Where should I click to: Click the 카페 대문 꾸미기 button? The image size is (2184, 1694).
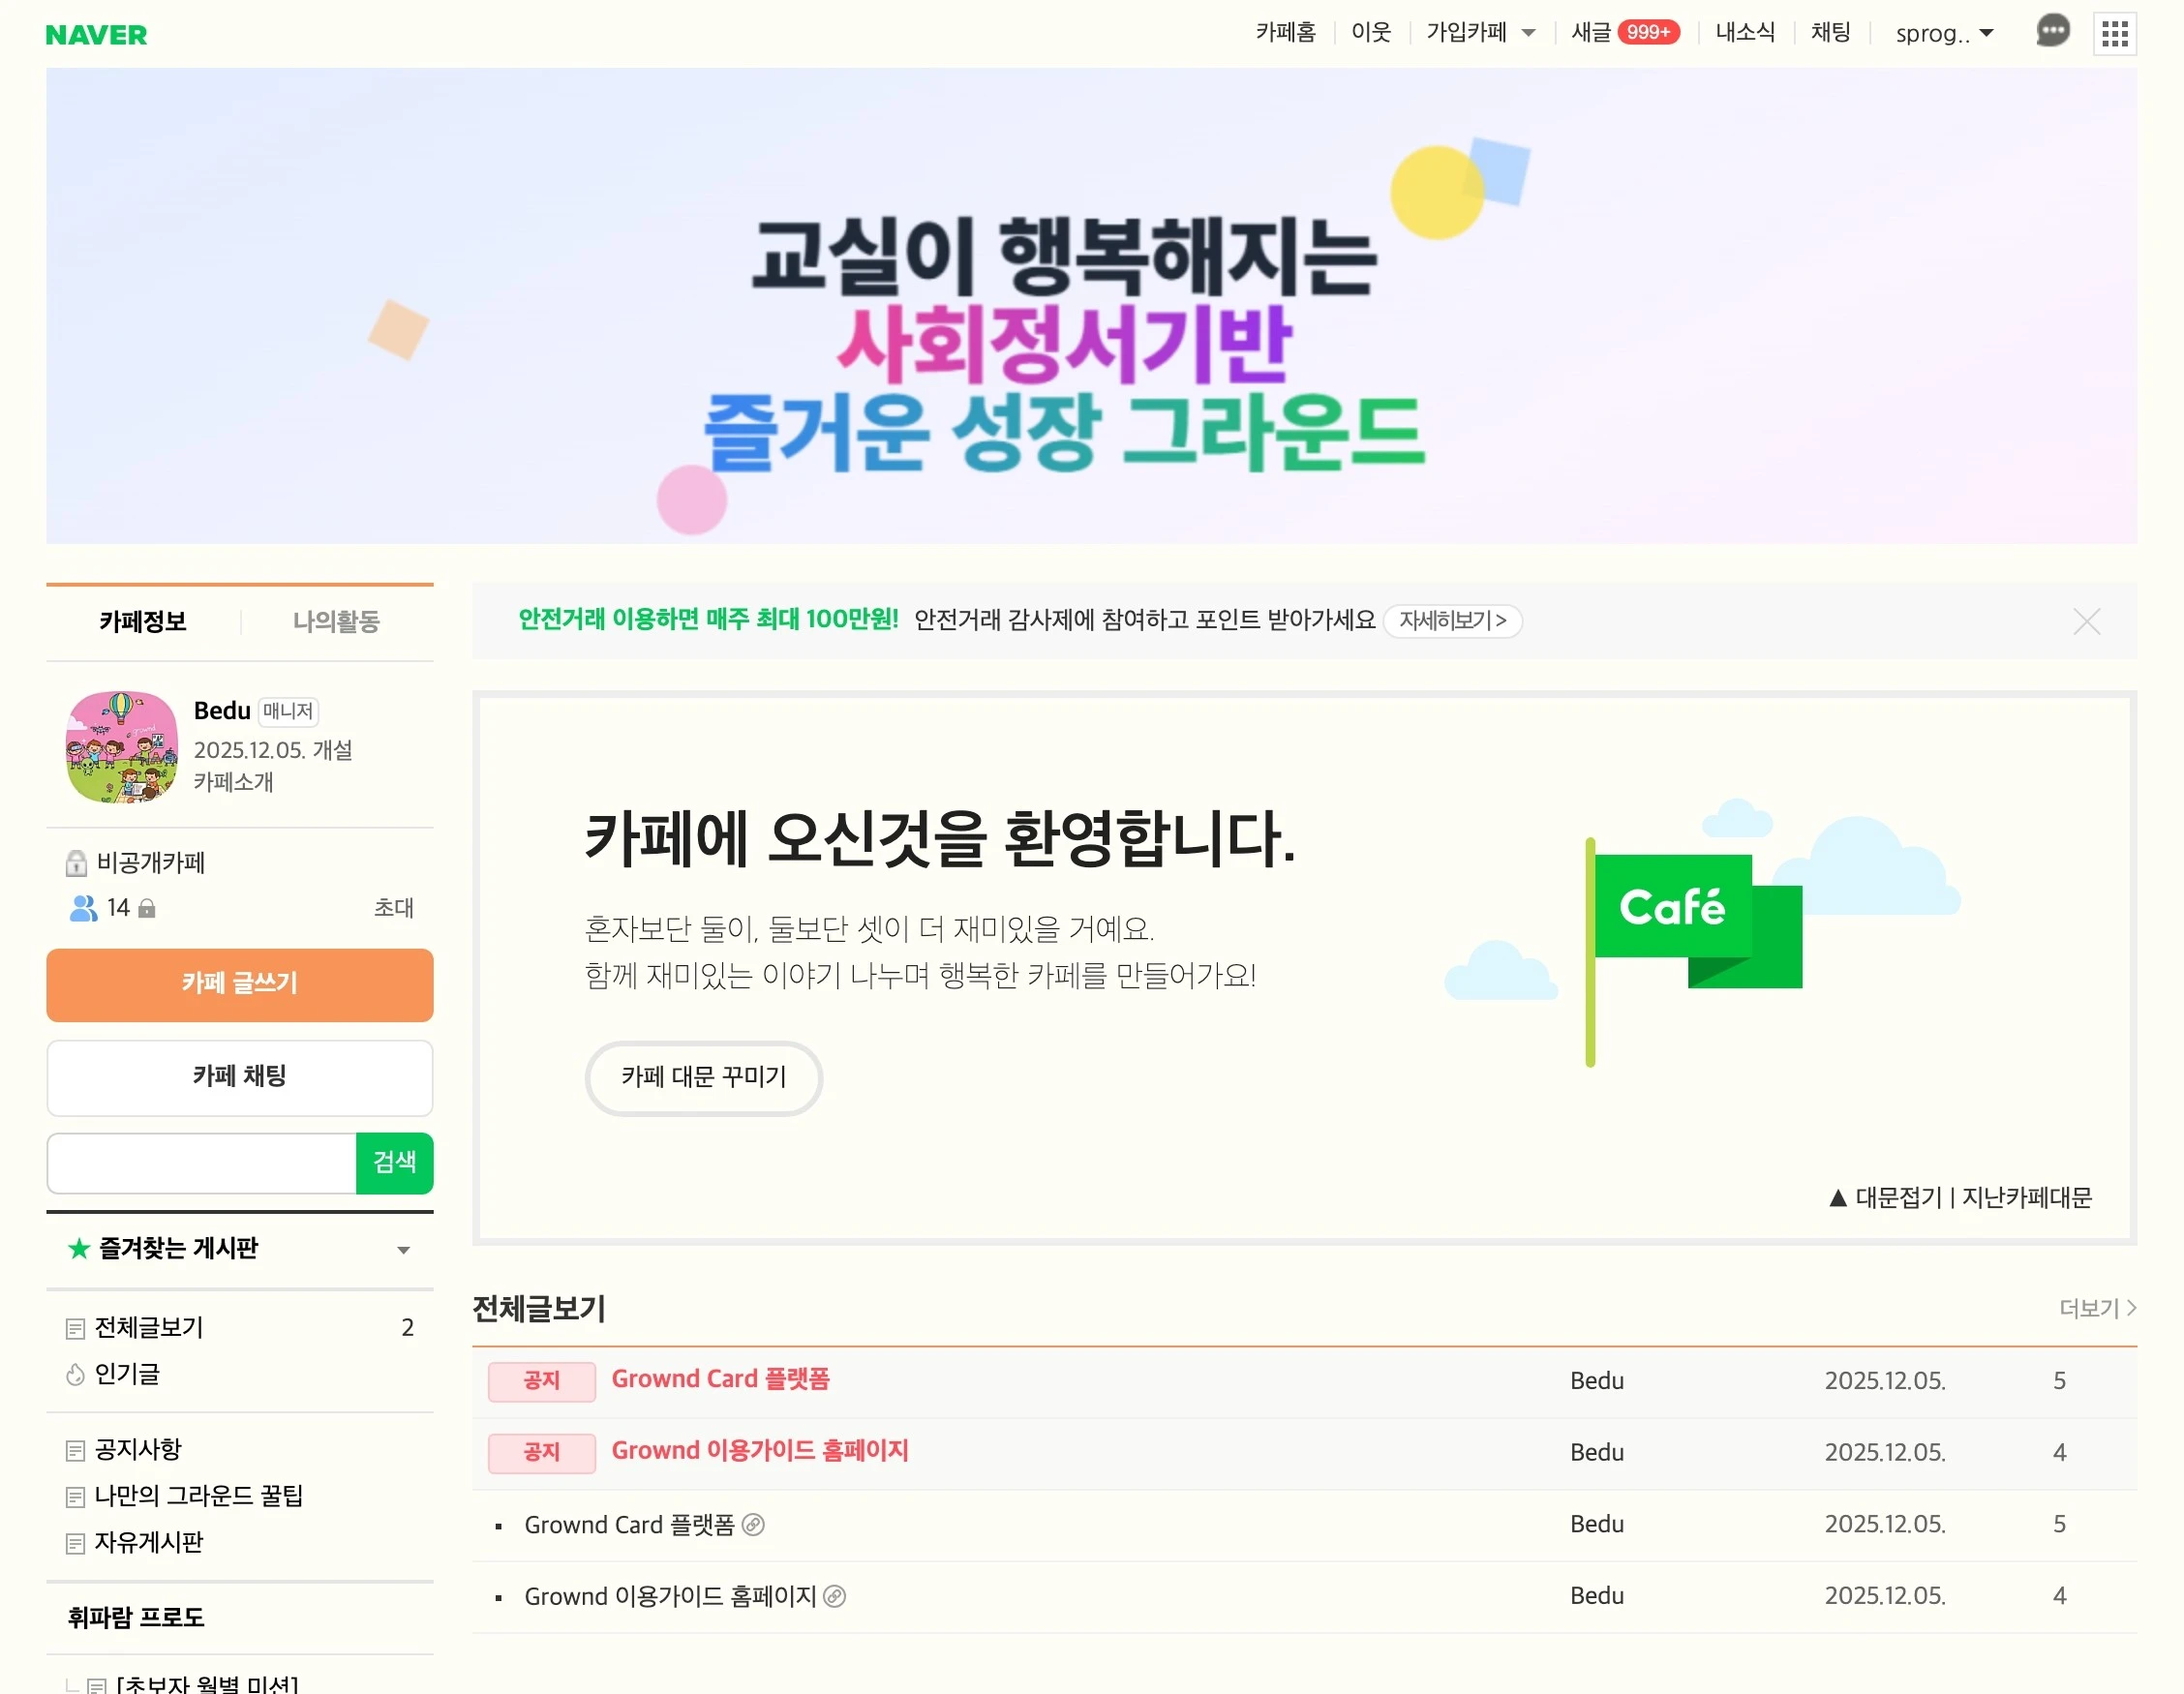pyautogui.click(x=703, y=1077)
